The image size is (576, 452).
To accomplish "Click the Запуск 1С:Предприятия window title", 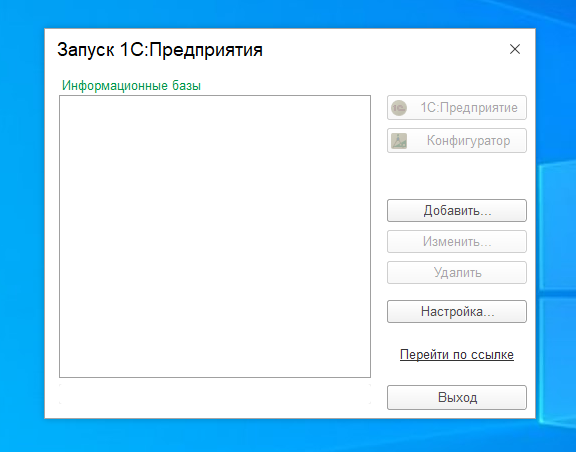I will coord(160,50).
